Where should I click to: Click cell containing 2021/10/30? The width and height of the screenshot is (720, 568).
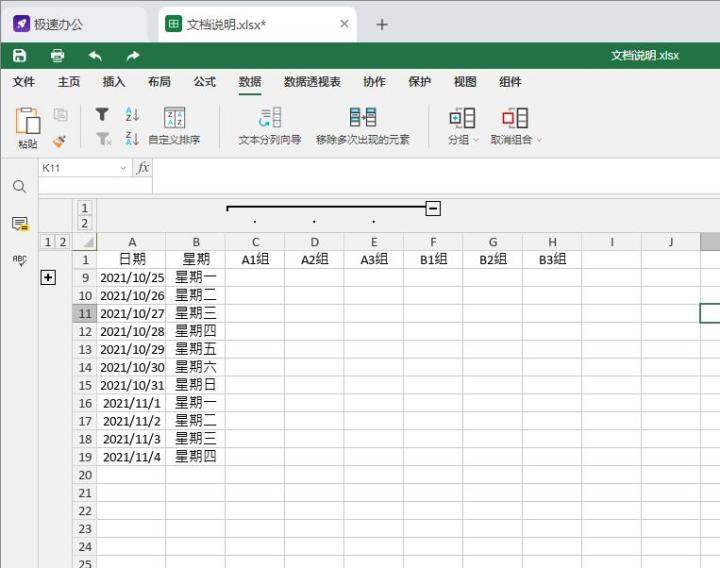(131, 367)
